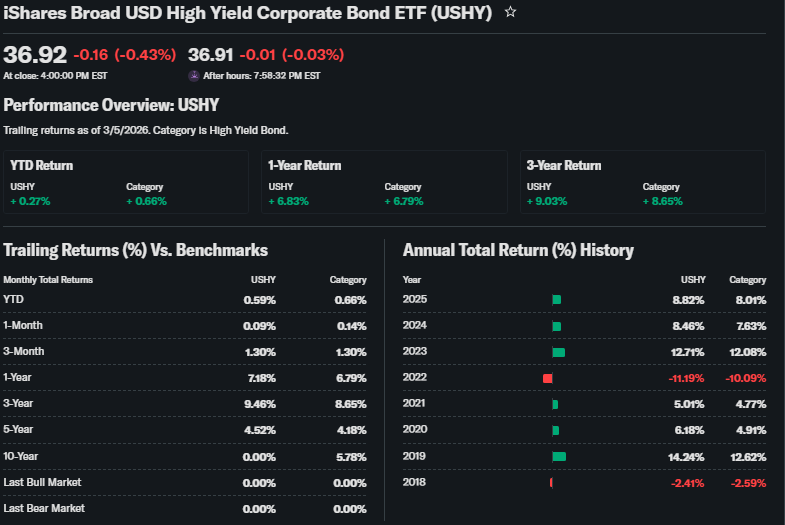
Task: Select the YTD Return card
Action: (125, 182)
